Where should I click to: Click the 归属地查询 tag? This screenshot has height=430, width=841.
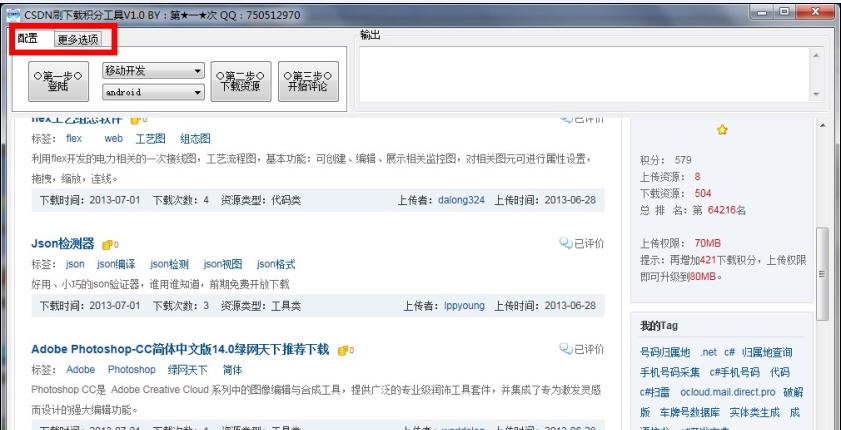click(x=767, y=352)
